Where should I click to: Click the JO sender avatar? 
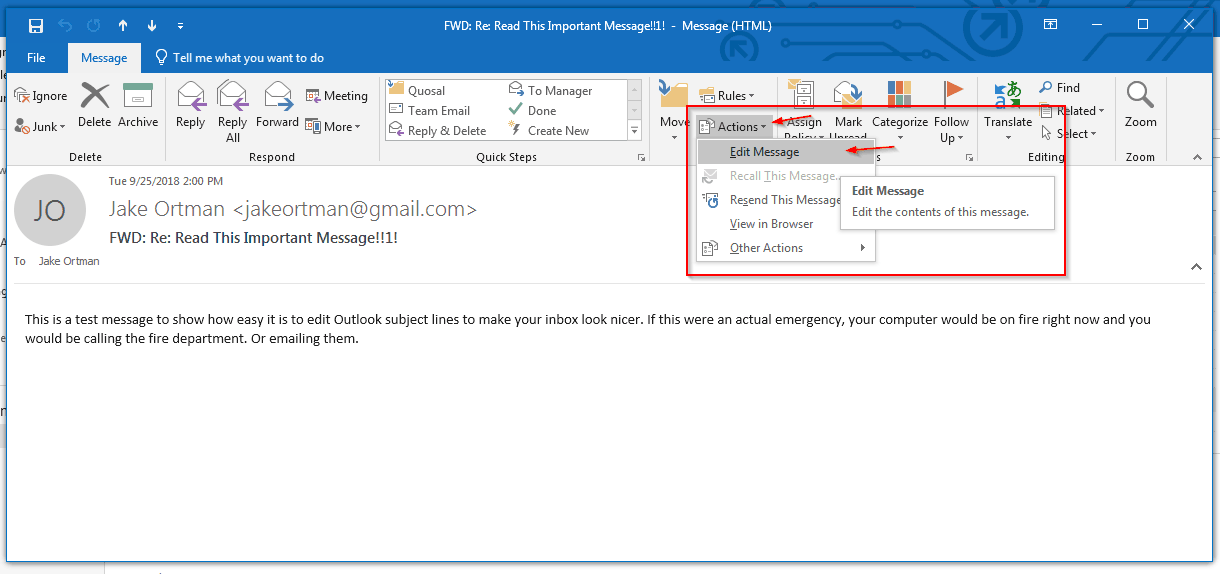[x=50, y=210]
